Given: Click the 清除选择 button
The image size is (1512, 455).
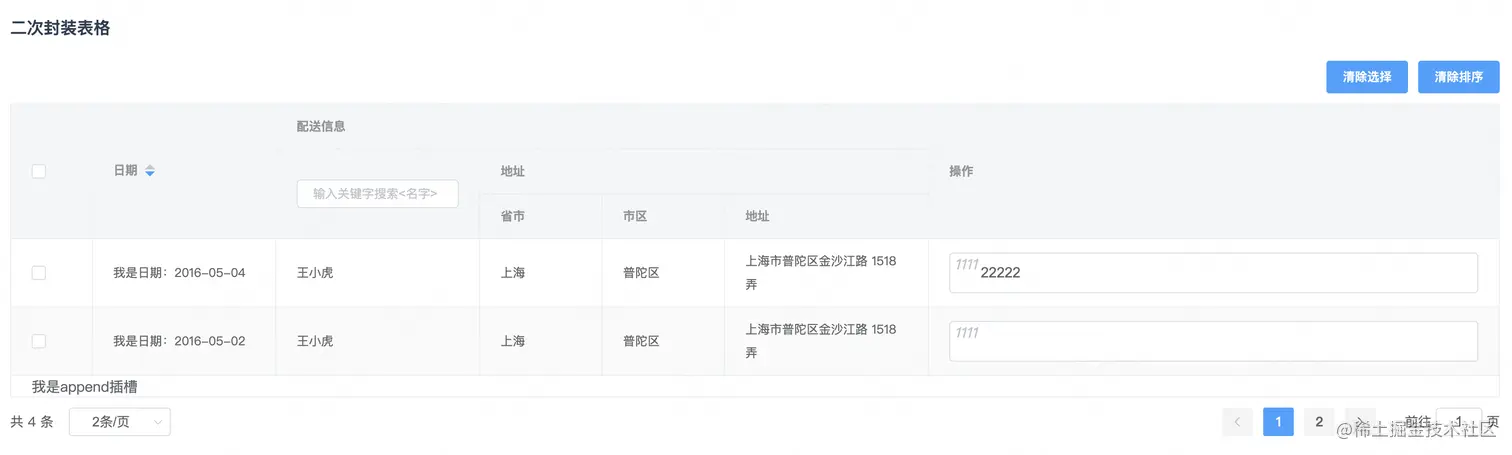Looking at the screenshot, I should [1367, 77].
